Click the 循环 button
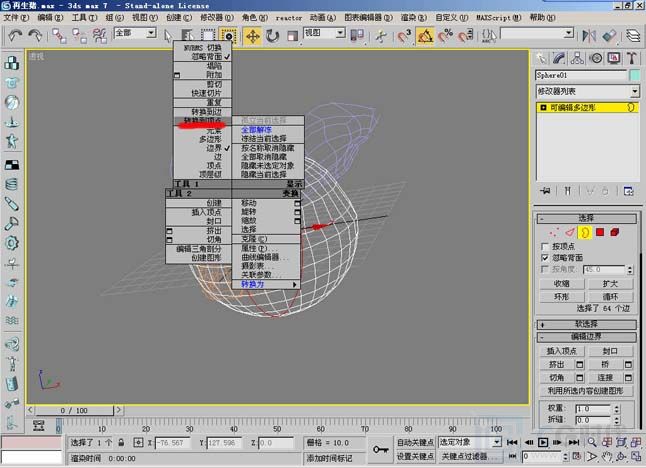The height and width of the screenshot is (468, 646). click(610, 297)
